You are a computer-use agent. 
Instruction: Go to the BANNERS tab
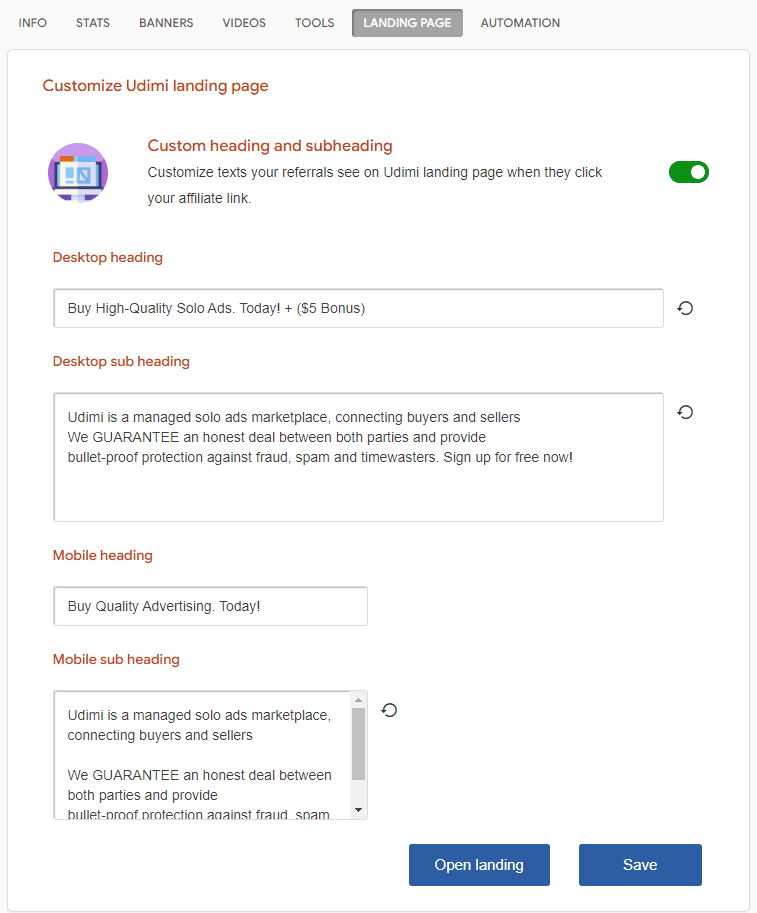[x=166, y=23]
